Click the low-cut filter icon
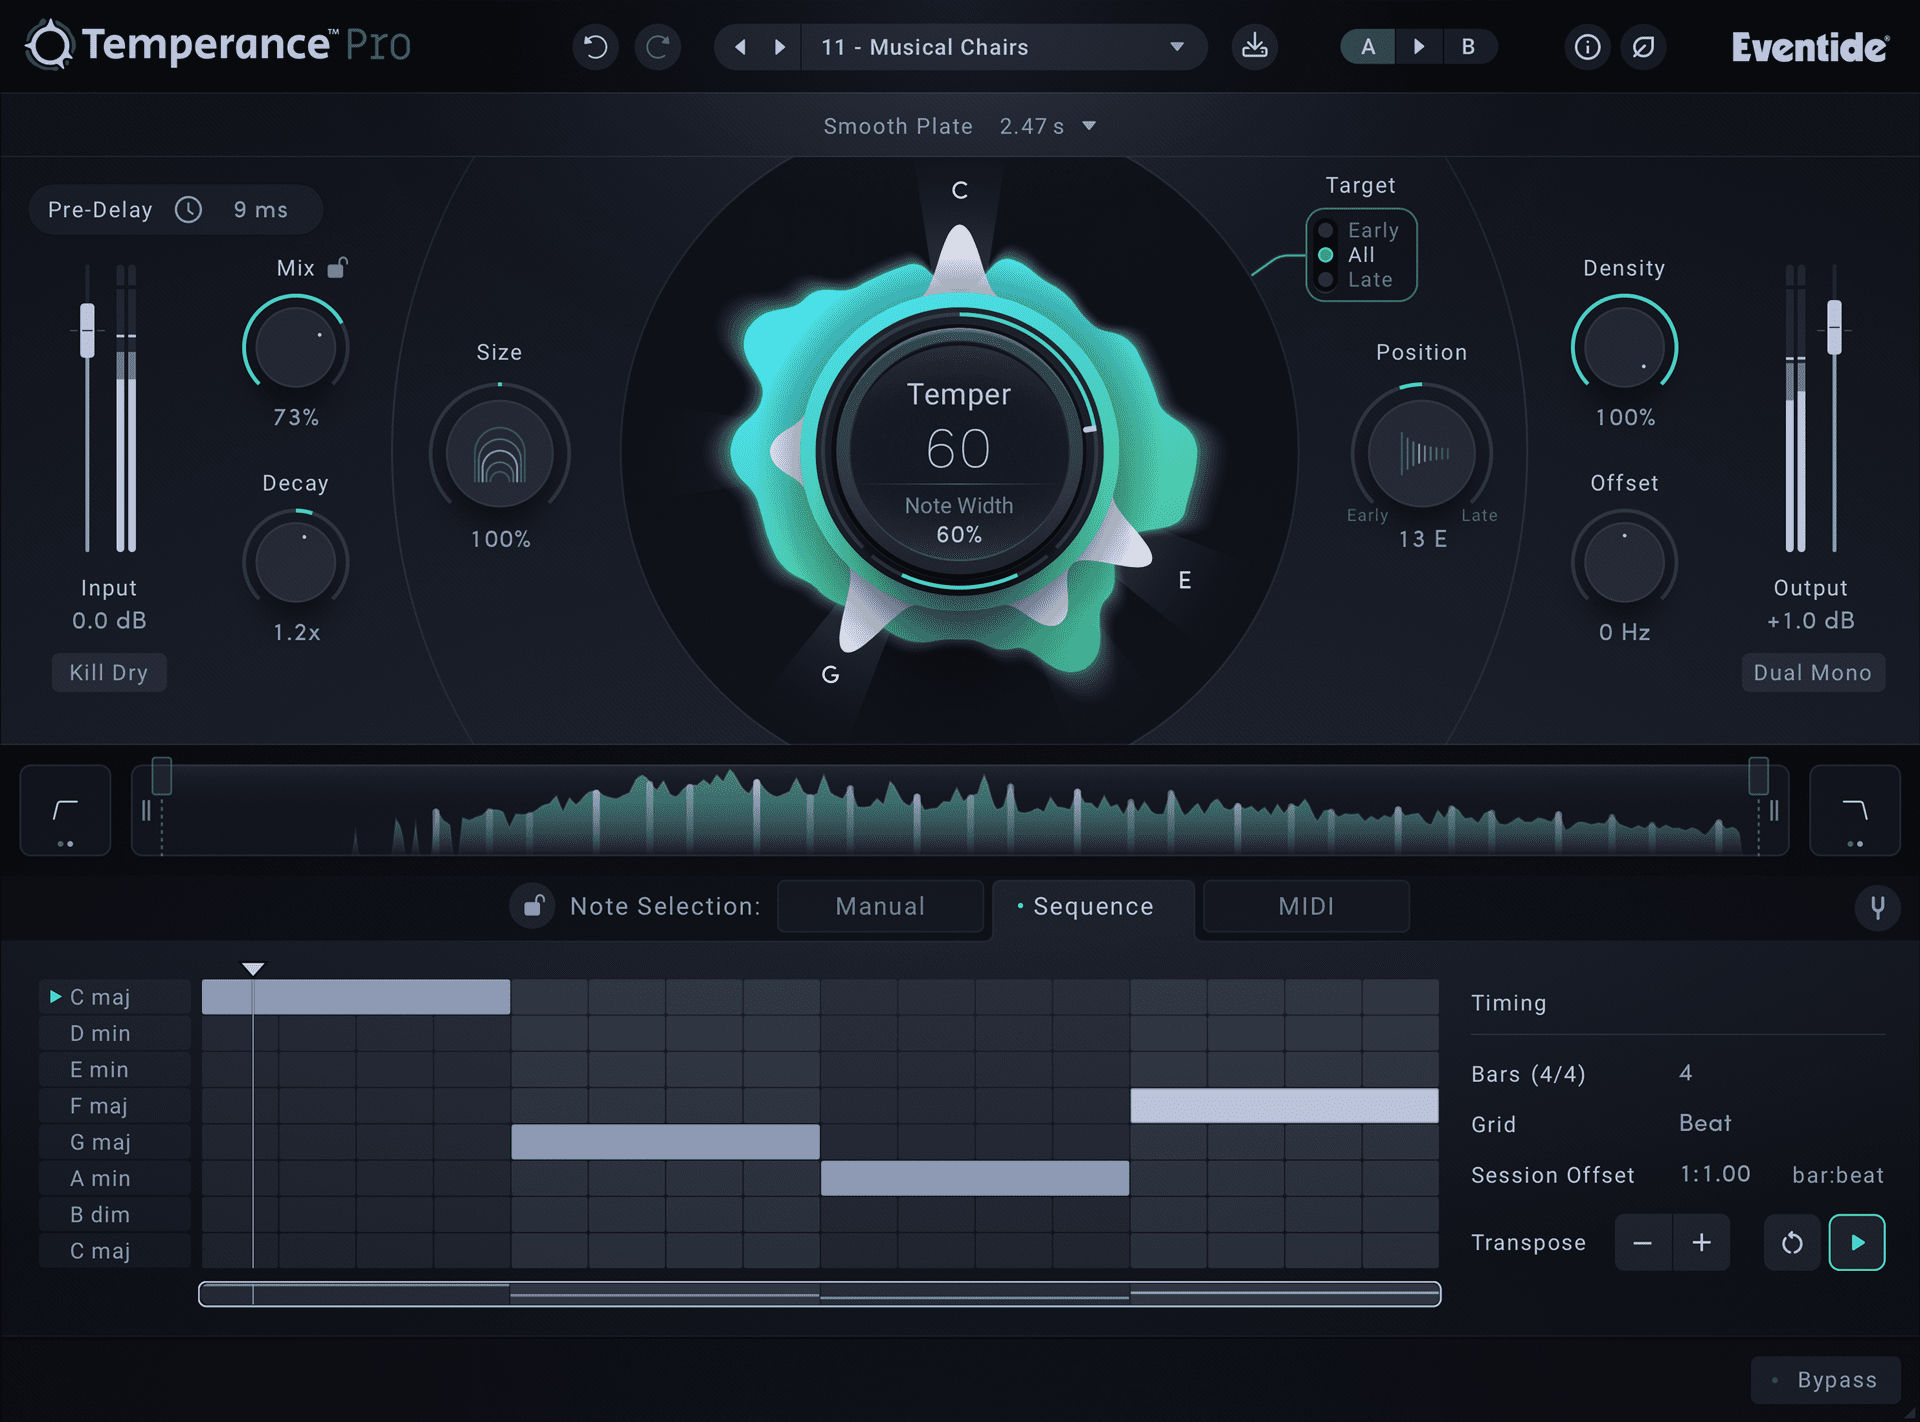 tap(66, 810)
